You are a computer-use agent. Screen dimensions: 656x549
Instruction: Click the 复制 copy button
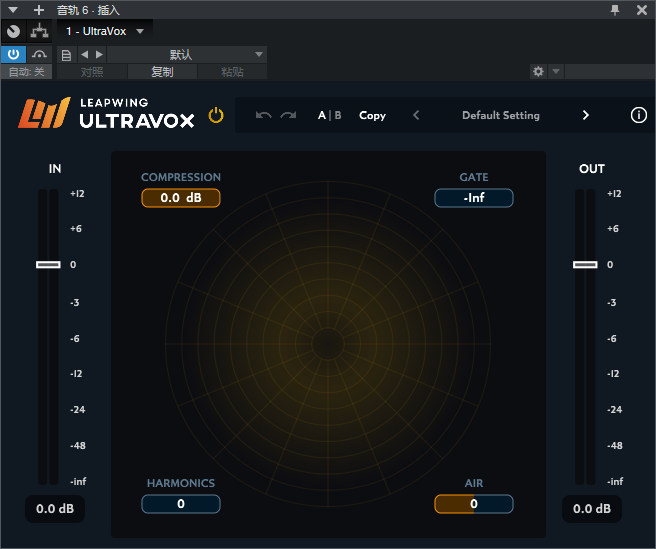click(x=162, y=72)
